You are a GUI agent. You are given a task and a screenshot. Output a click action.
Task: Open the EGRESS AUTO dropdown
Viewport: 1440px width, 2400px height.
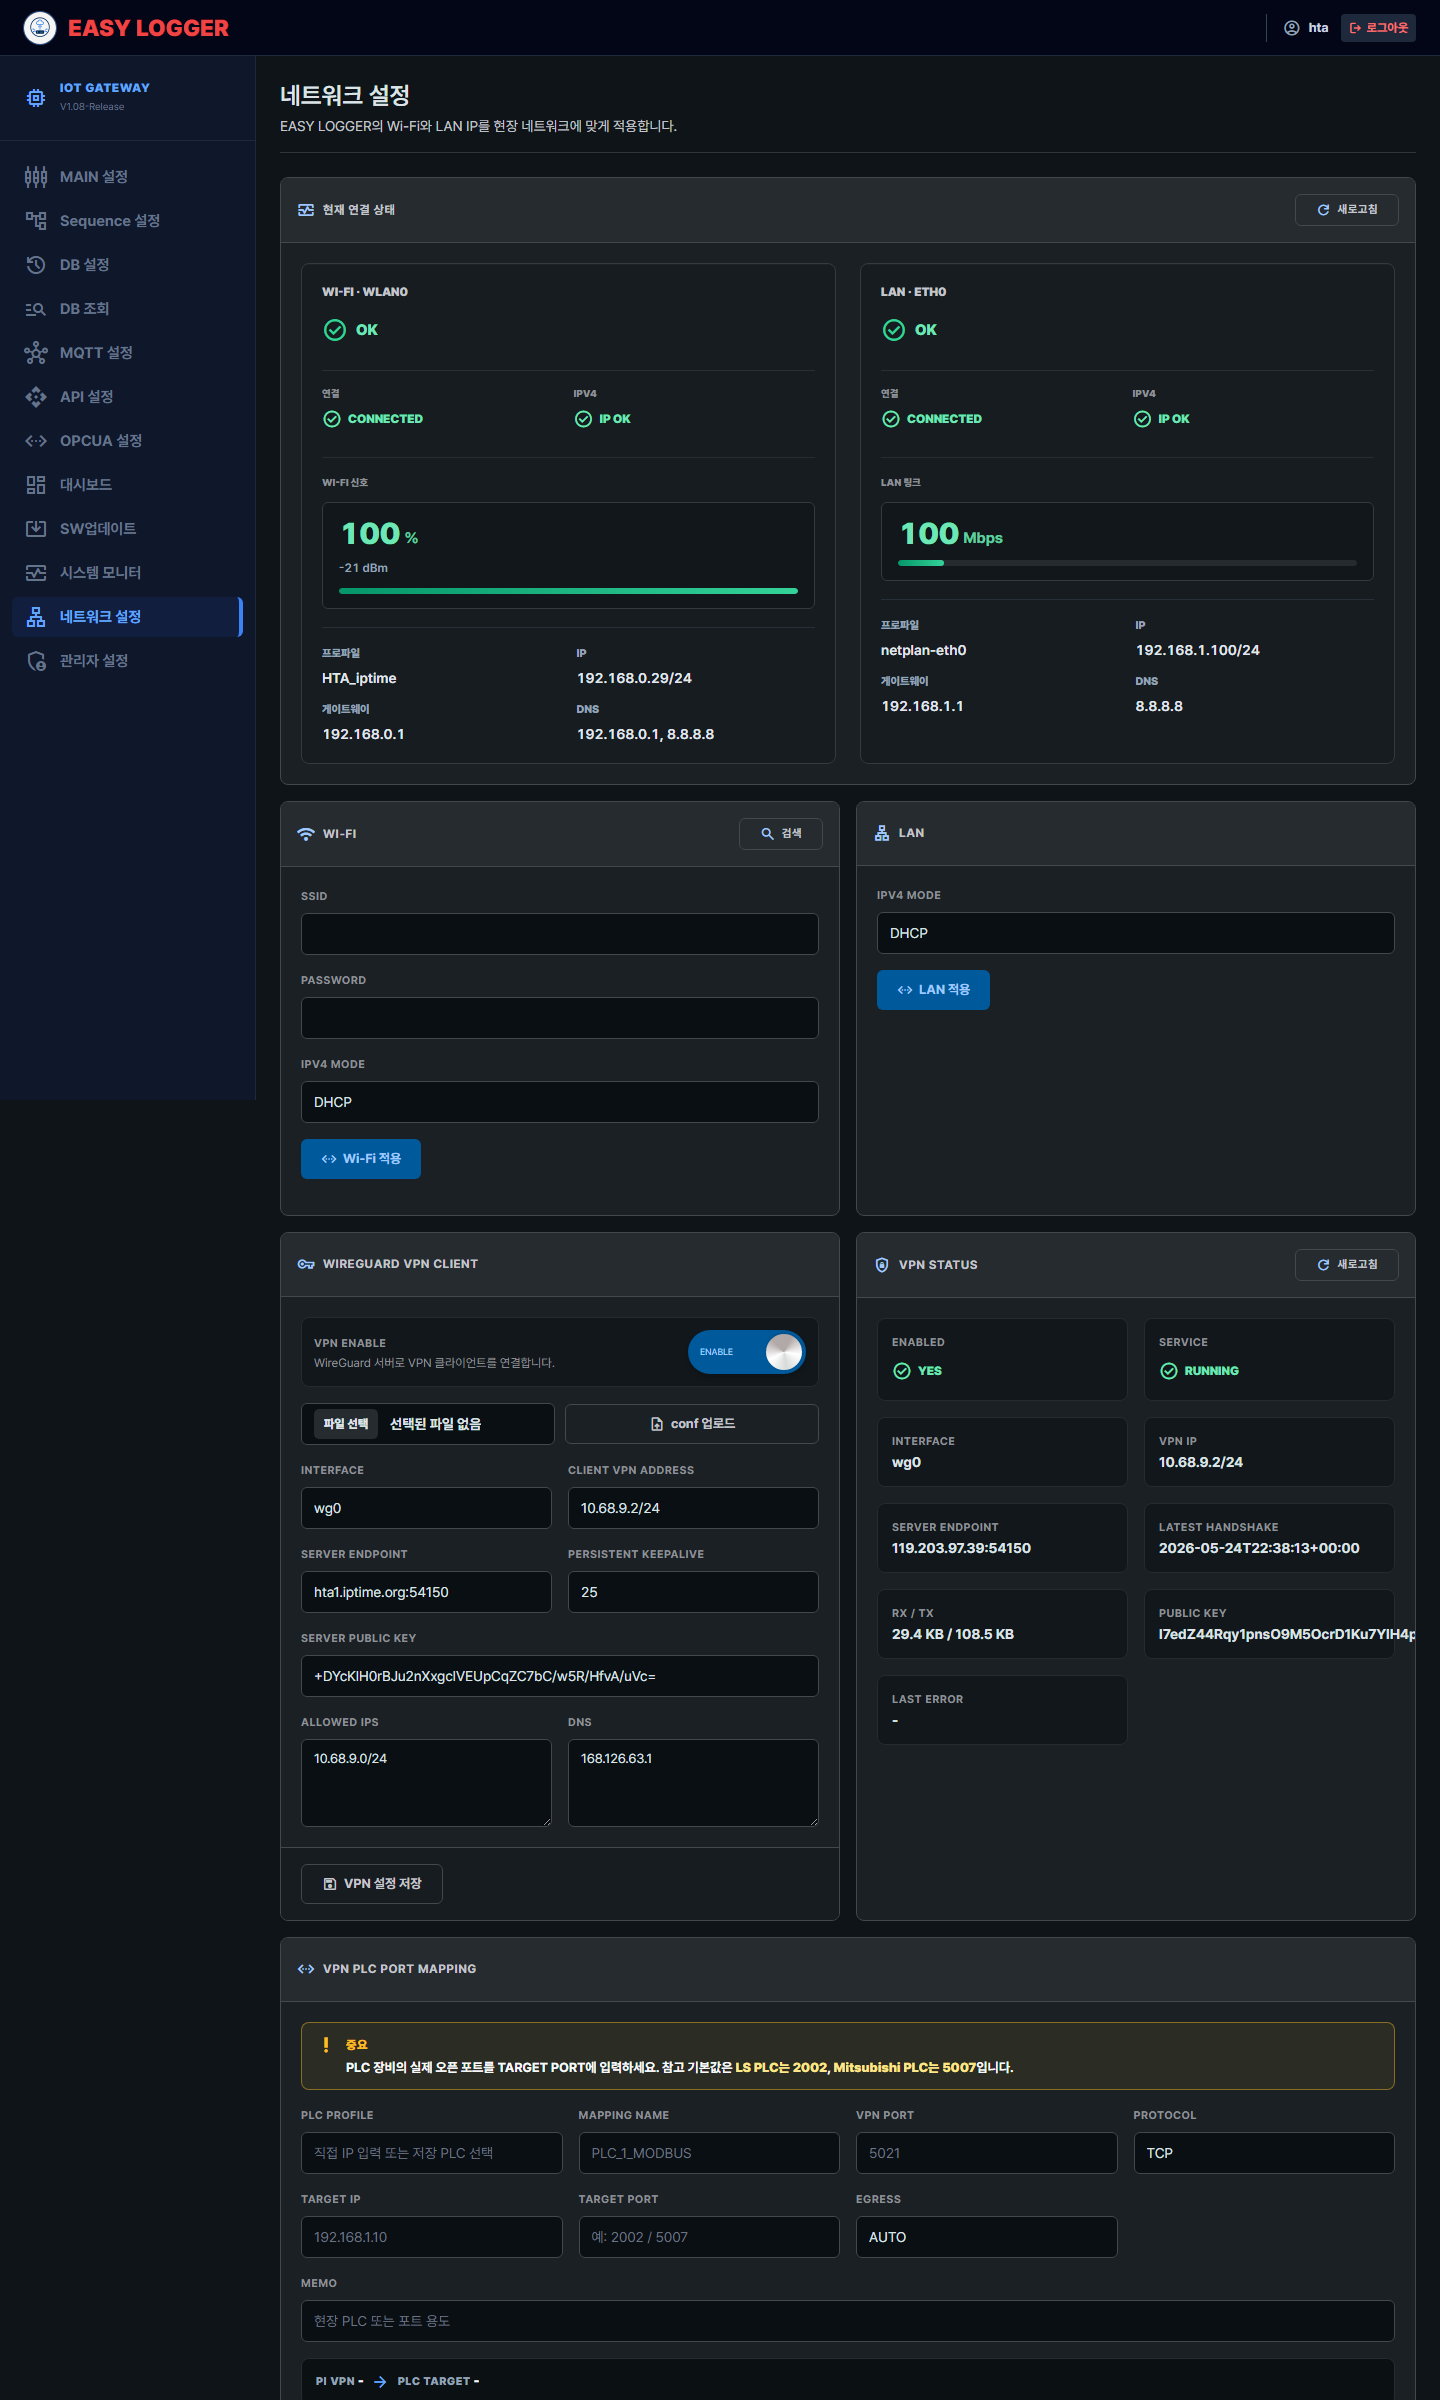(986, 2237)
